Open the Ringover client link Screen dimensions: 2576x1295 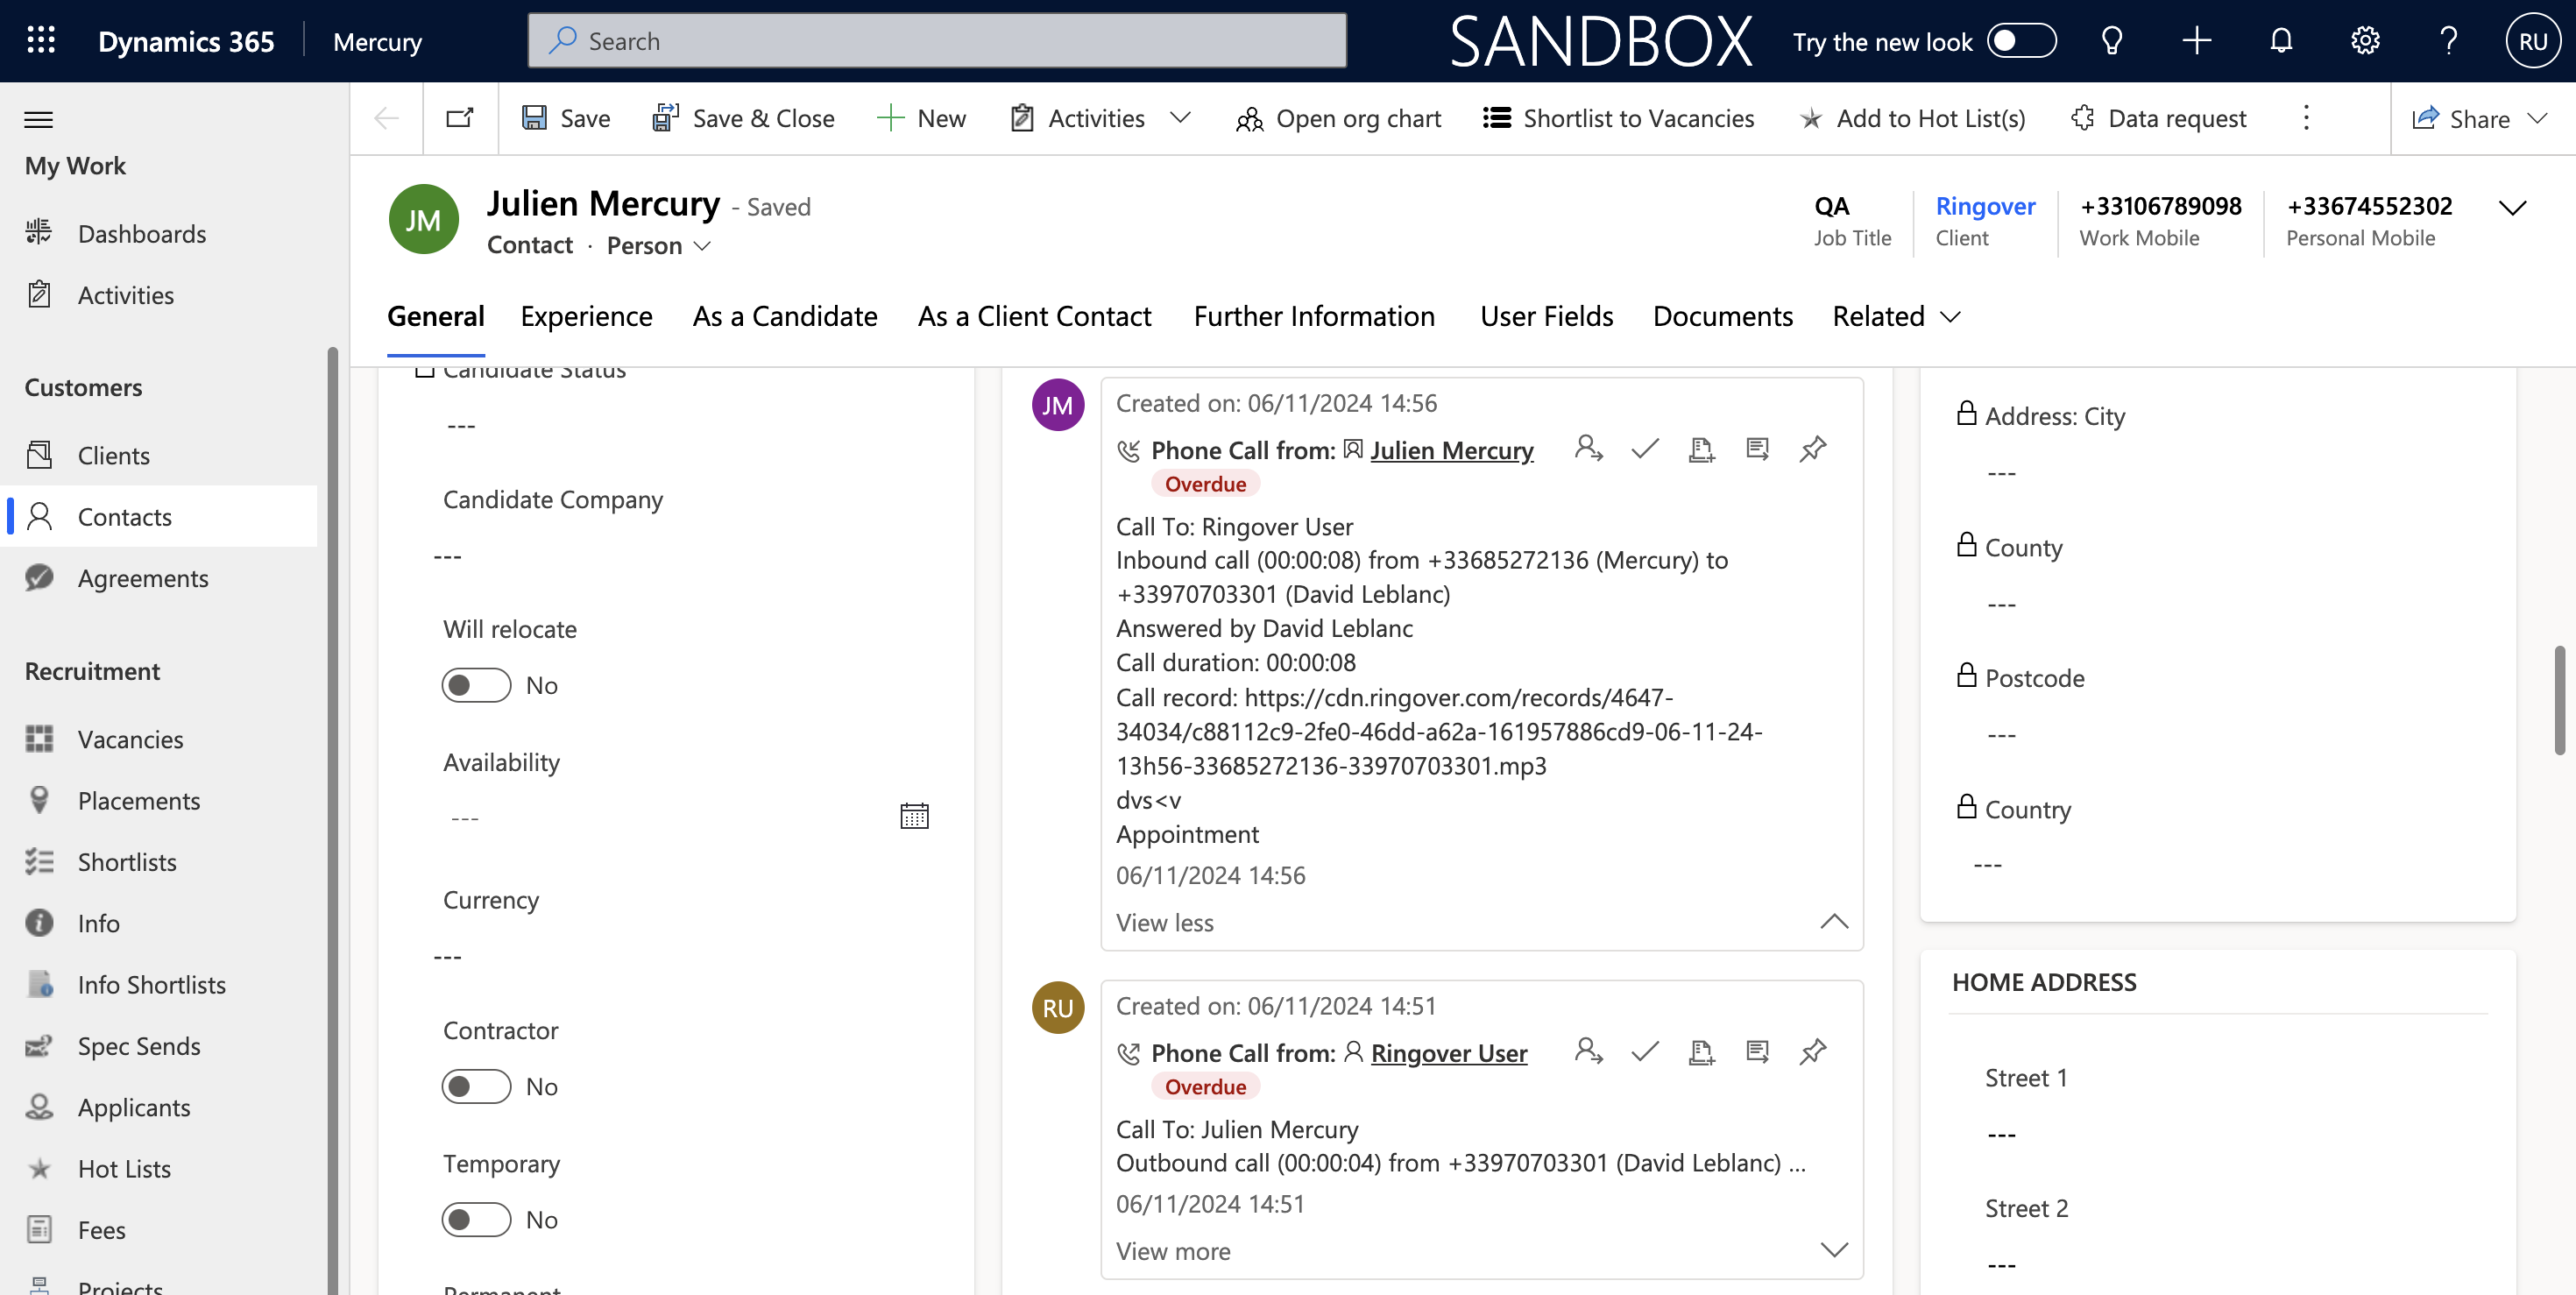[1985, 206]
